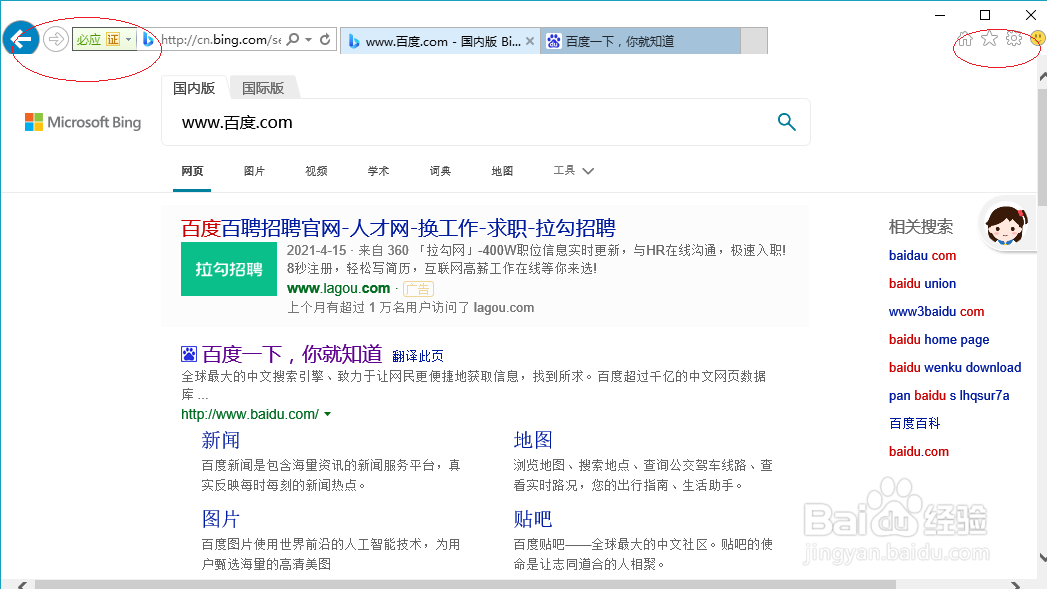Expand the 工具 dropdown menu
Image resolution: width=1047 pixels, height=589 pixels.
click(x=574, y=171)
